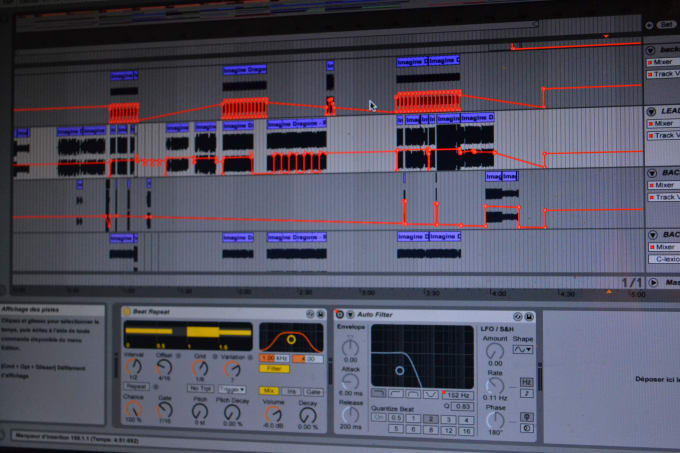Set Quantize Beat value to 2
Viewport: 680px width, 453px height.
click(x=431, y=419)
